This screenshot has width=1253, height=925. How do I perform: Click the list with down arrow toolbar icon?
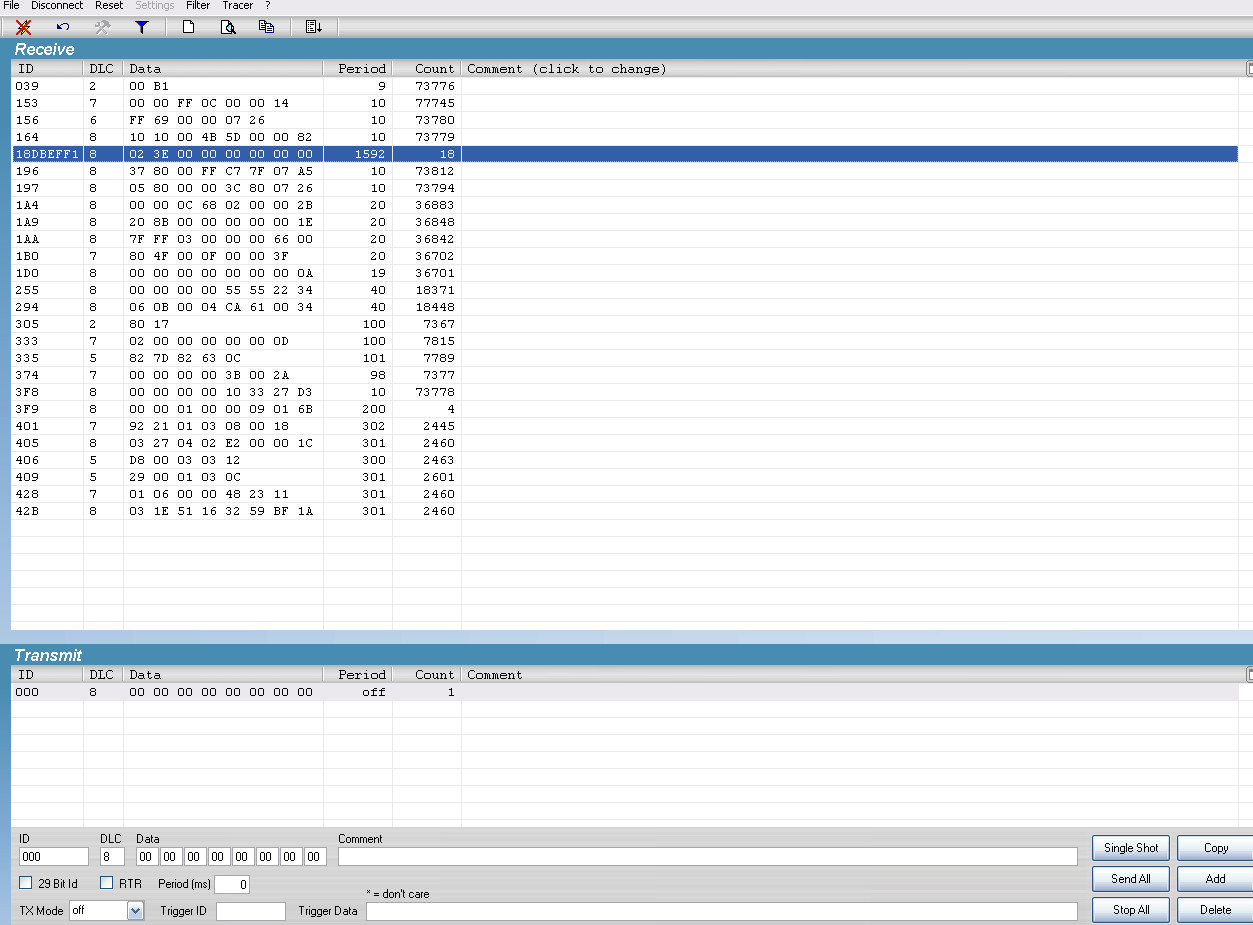click(x=314, y=27)
